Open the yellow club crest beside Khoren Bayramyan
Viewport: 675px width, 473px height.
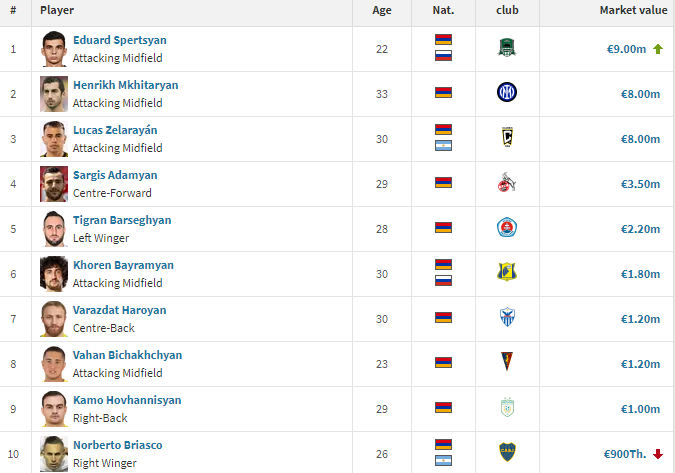point(506,273)
